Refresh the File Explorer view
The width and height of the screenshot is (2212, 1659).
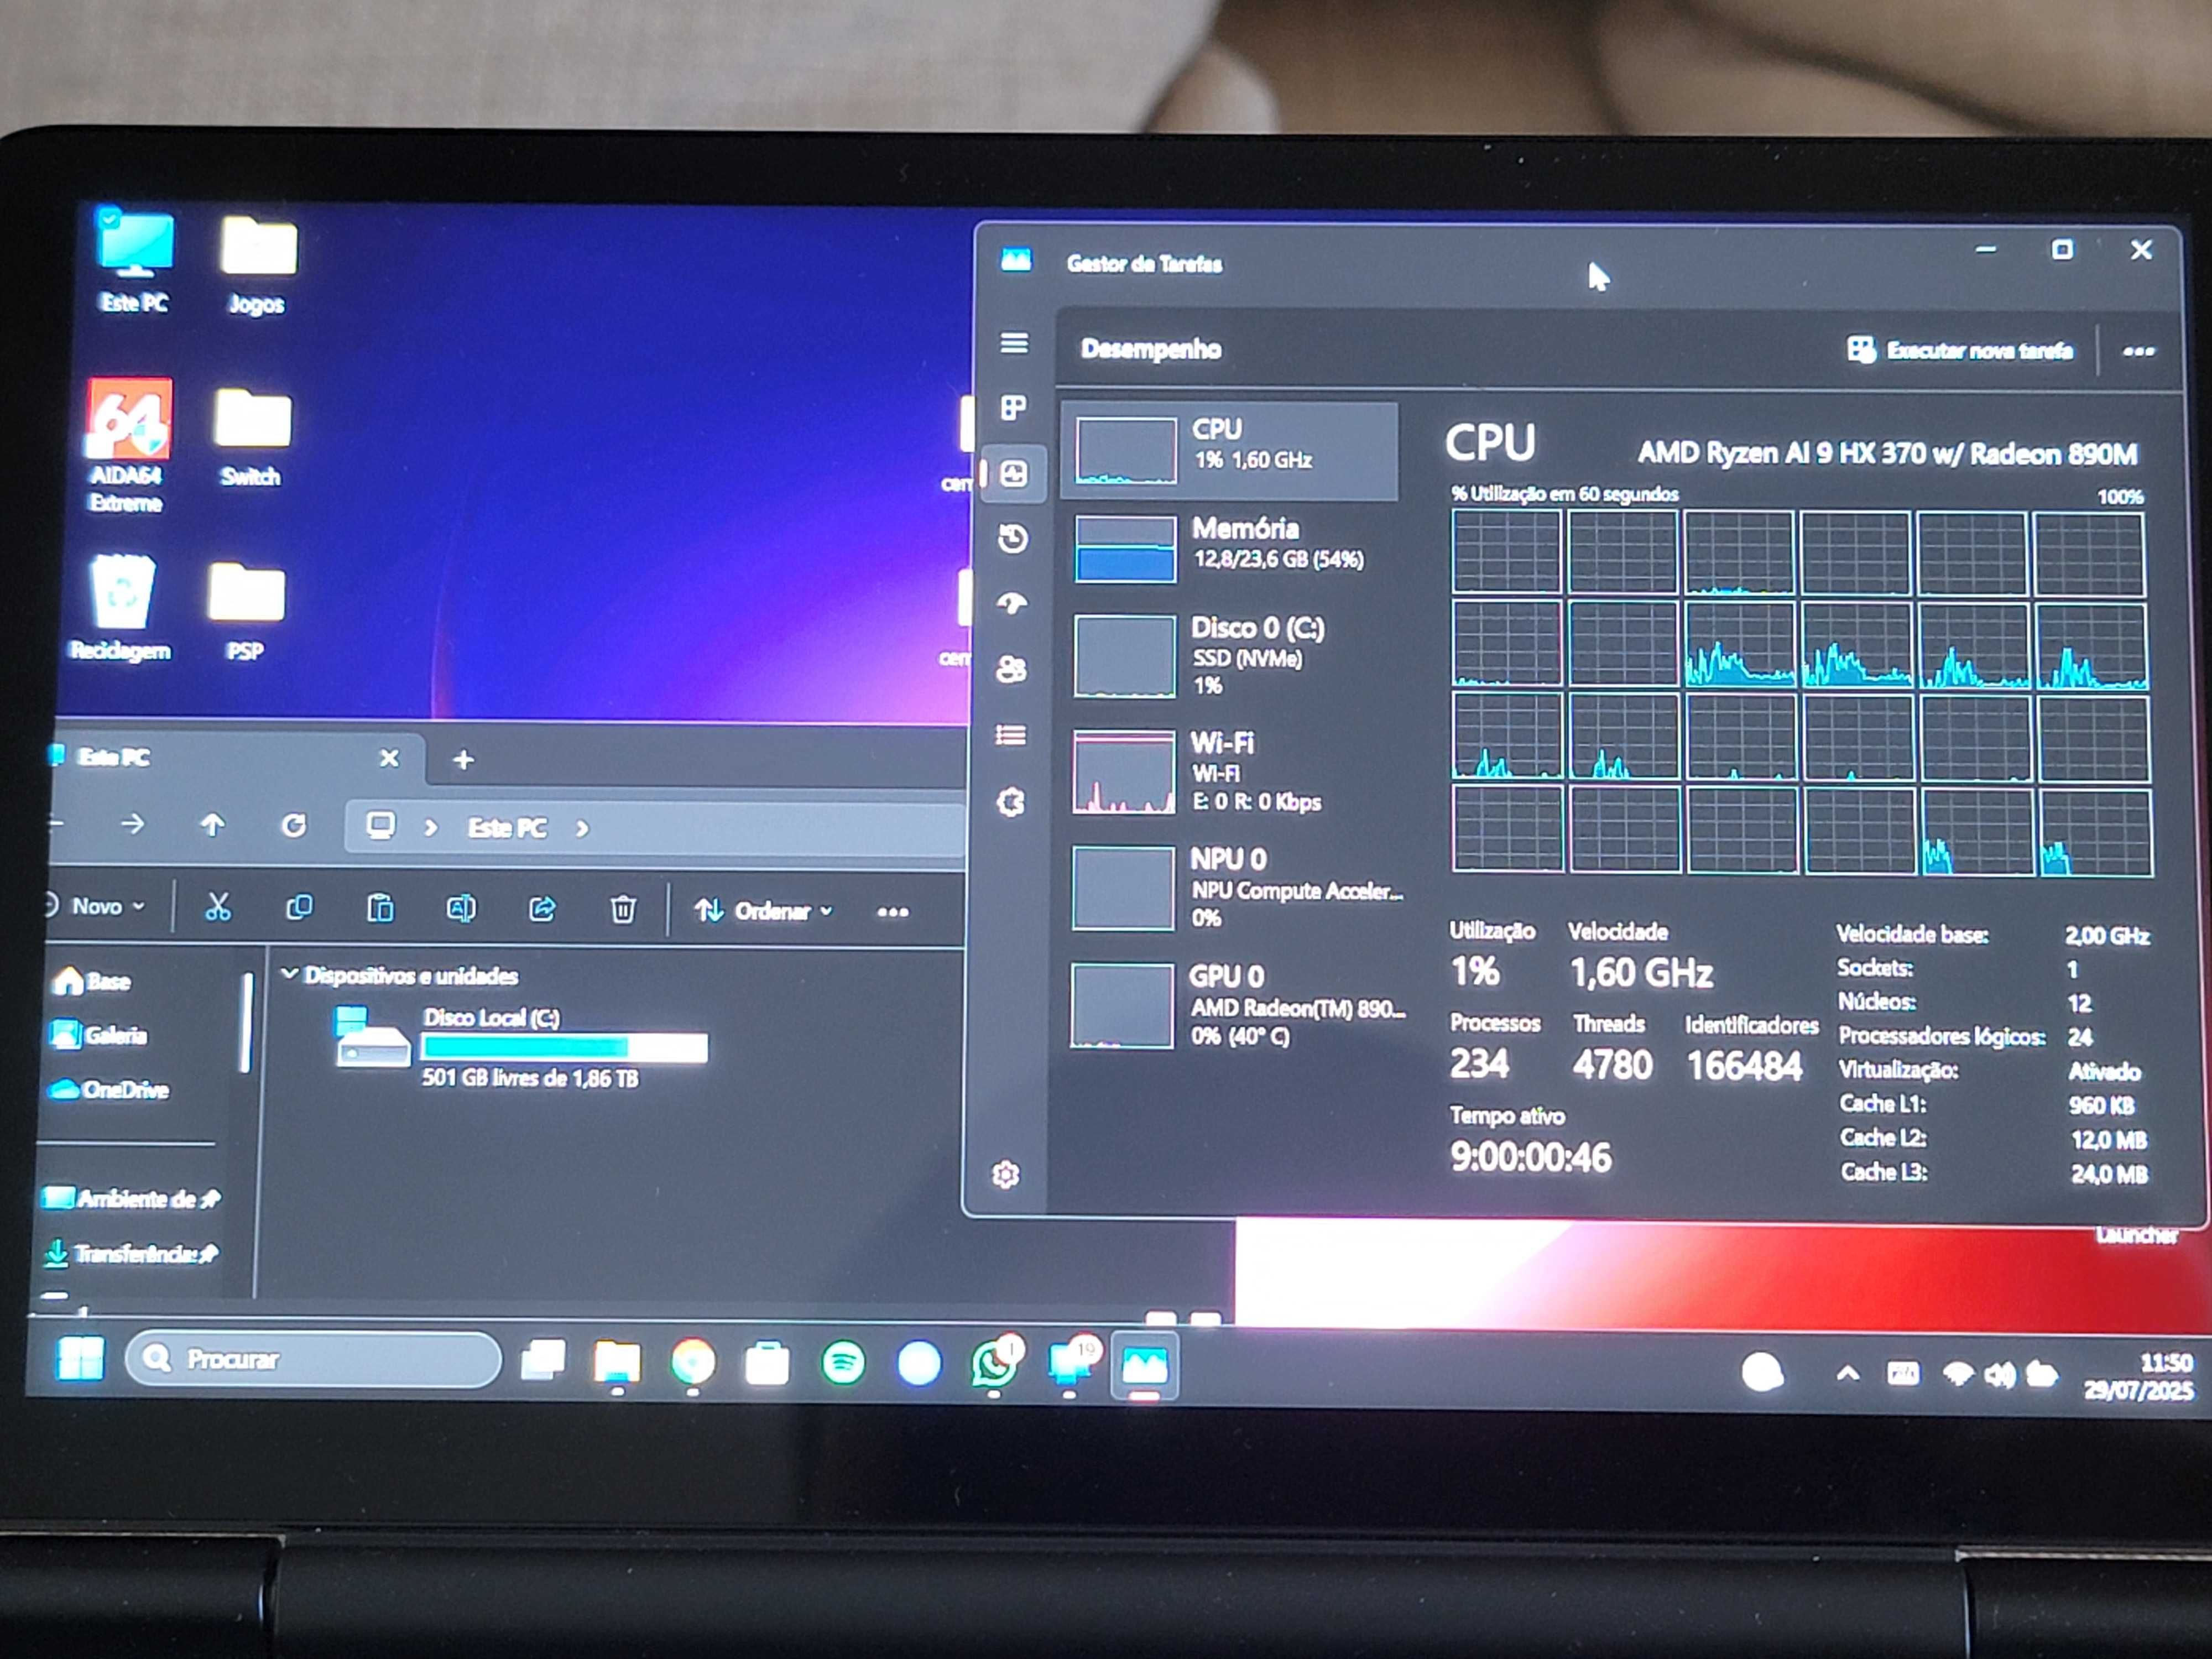(x=293, y=826)
